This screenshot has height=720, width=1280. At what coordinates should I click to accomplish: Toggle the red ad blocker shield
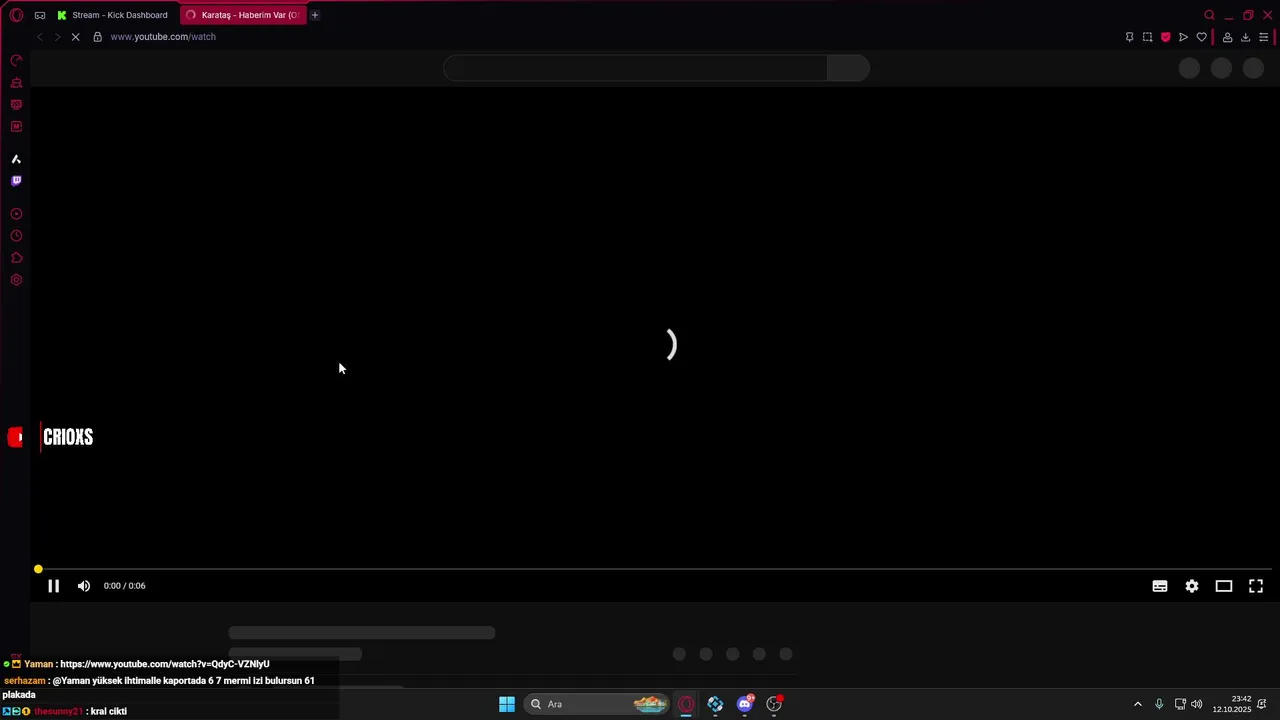point(1165,37)
